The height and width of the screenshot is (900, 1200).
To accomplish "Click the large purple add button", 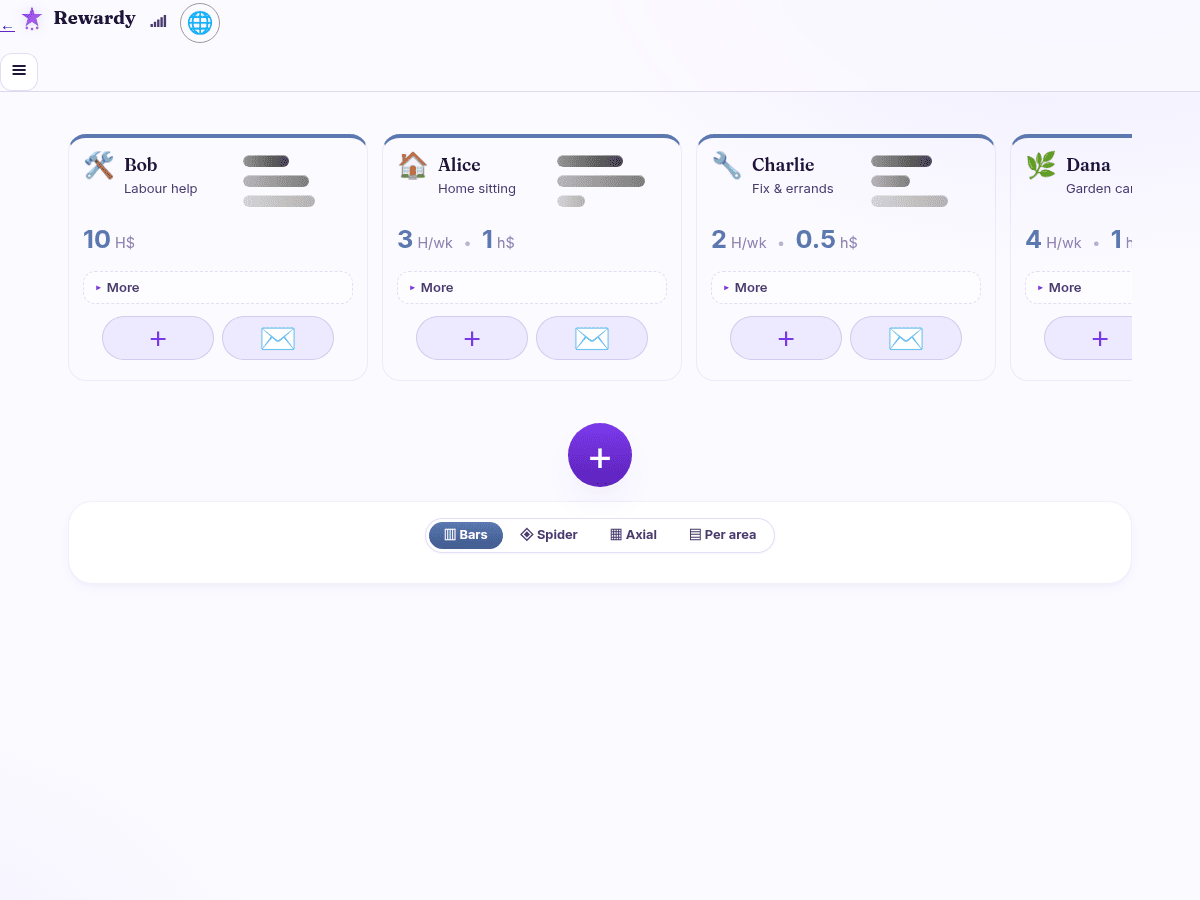I will pyautogui.click(x=600, y=455).
